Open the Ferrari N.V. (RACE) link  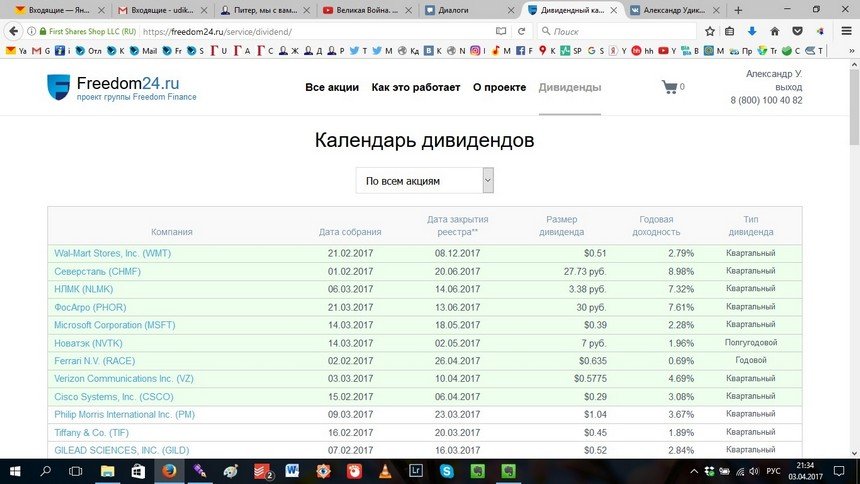(x=94, y=361)
